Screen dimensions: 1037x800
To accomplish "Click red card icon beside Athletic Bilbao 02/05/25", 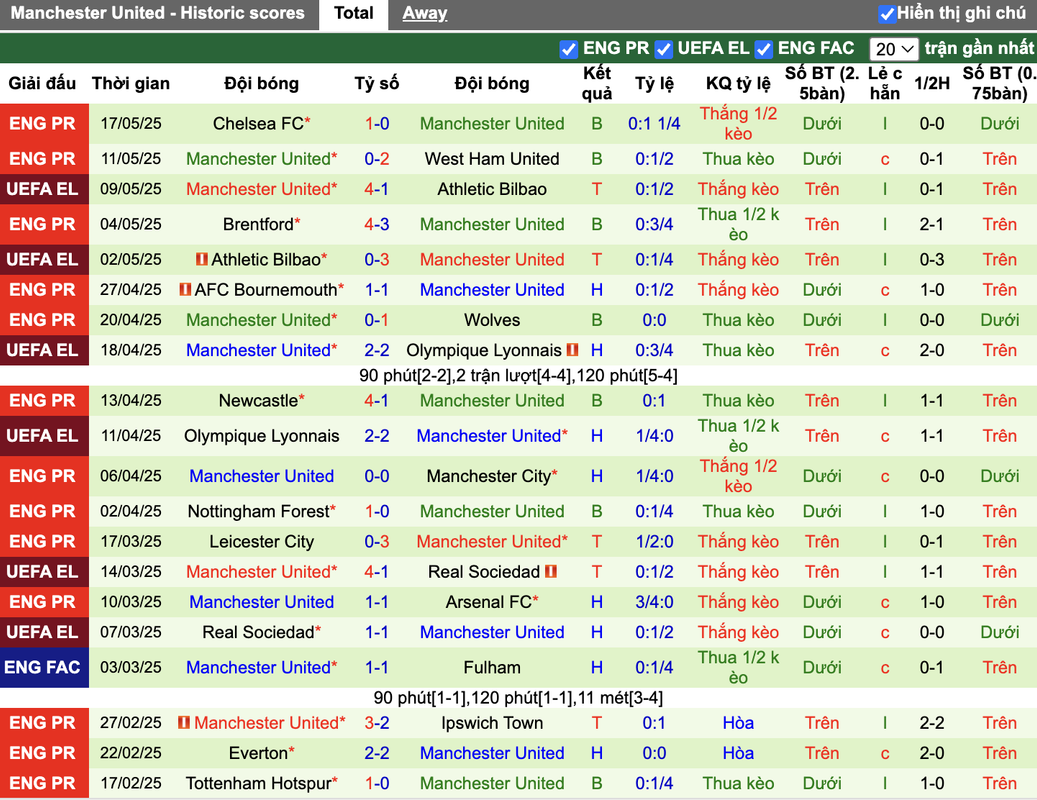I will [x=202, y=259].
